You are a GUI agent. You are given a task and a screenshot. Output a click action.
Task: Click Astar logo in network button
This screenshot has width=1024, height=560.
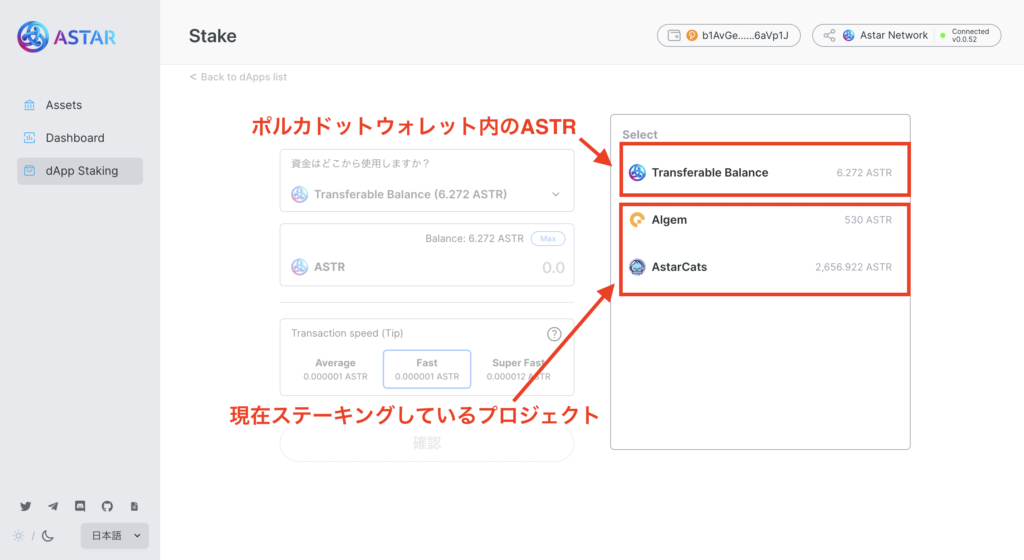848,35
